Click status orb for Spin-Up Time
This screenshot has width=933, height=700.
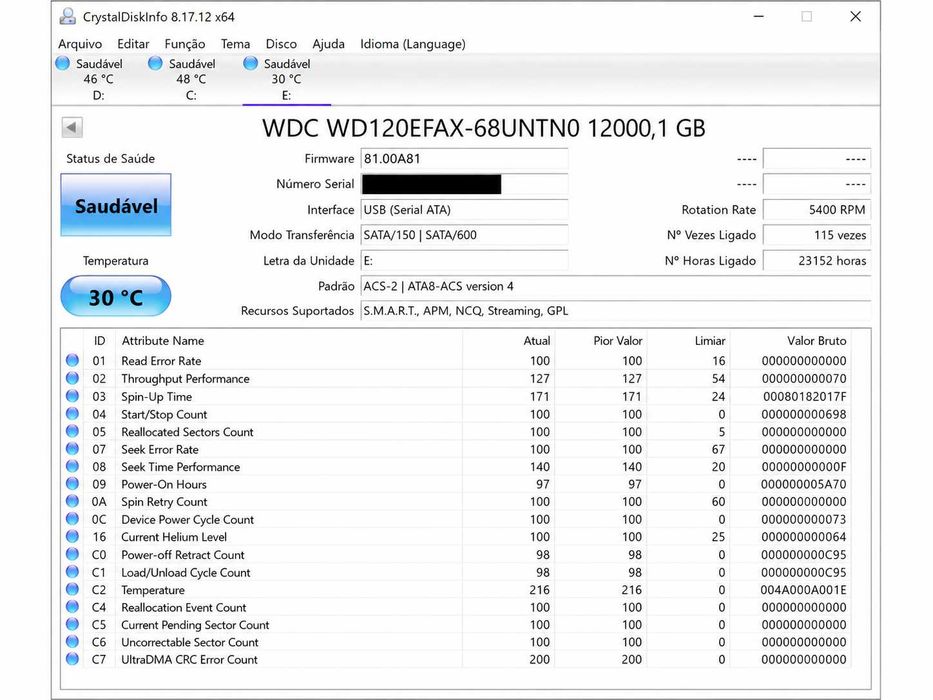point(73,396)
